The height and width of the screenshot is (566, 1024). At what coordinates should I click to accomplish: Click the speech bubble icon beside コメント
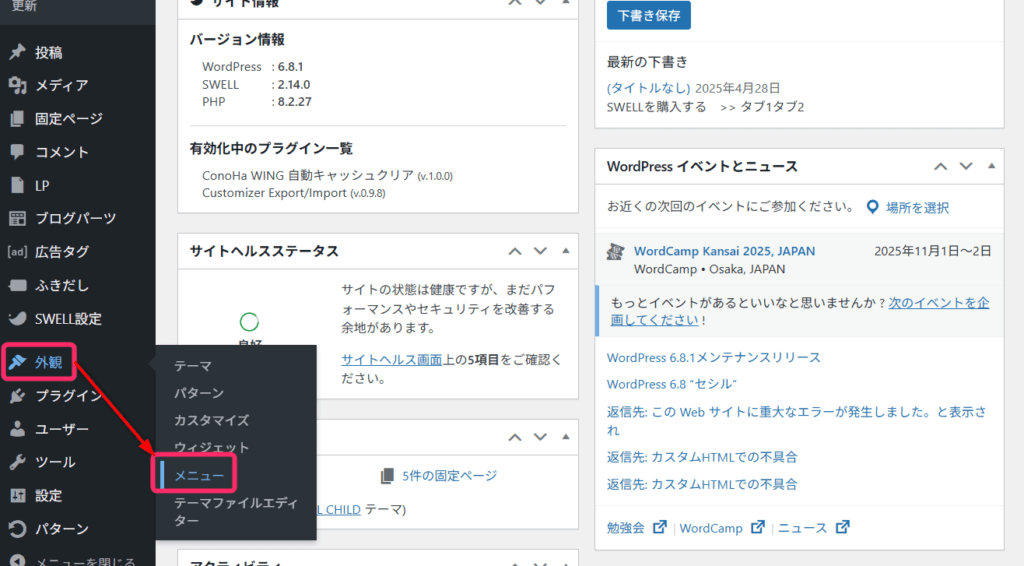pyautogui.click(x=18, y=151)
